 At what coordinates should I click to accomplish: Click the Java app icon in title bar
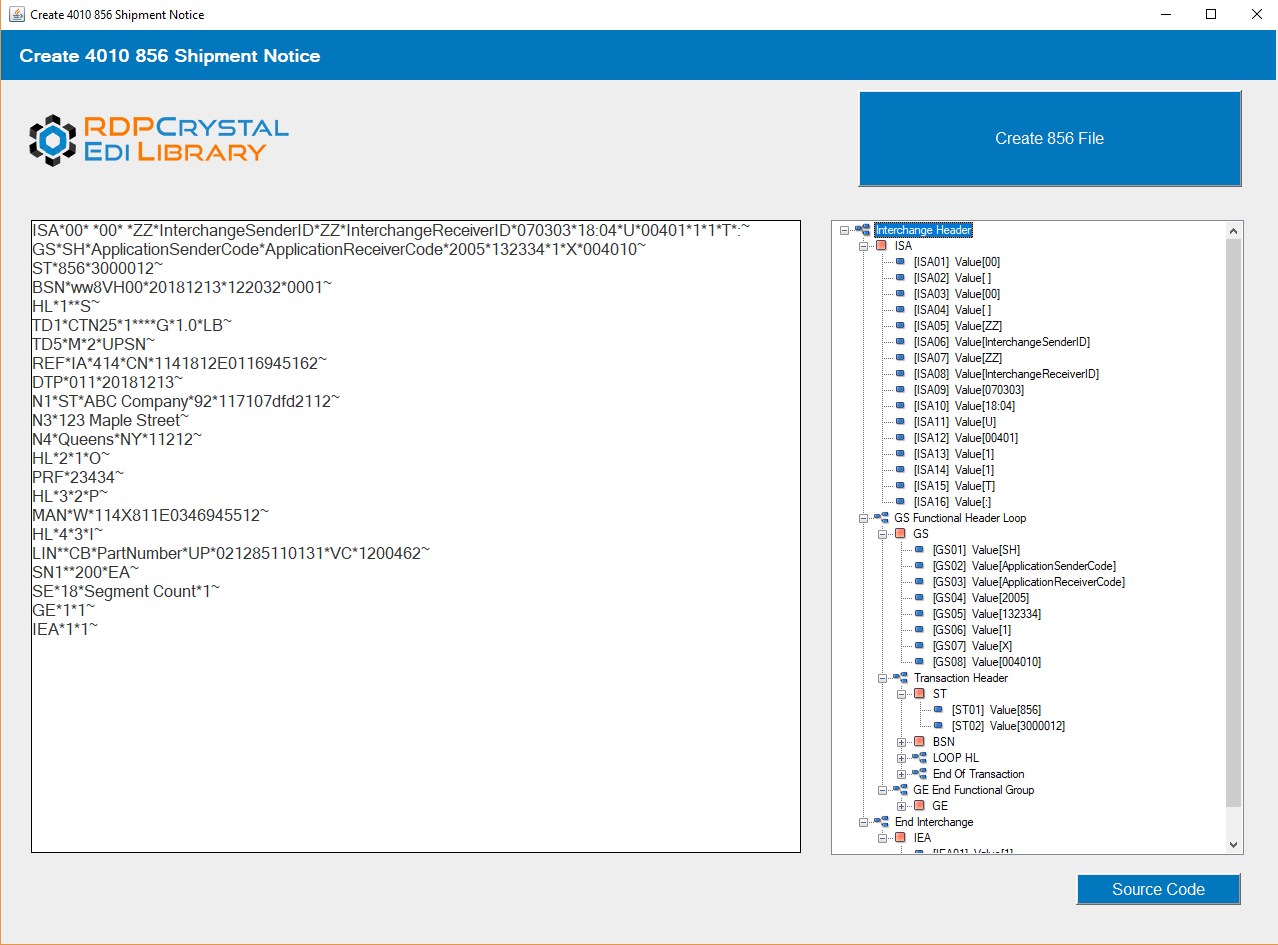pyautogui.click(x=16, y=15)
